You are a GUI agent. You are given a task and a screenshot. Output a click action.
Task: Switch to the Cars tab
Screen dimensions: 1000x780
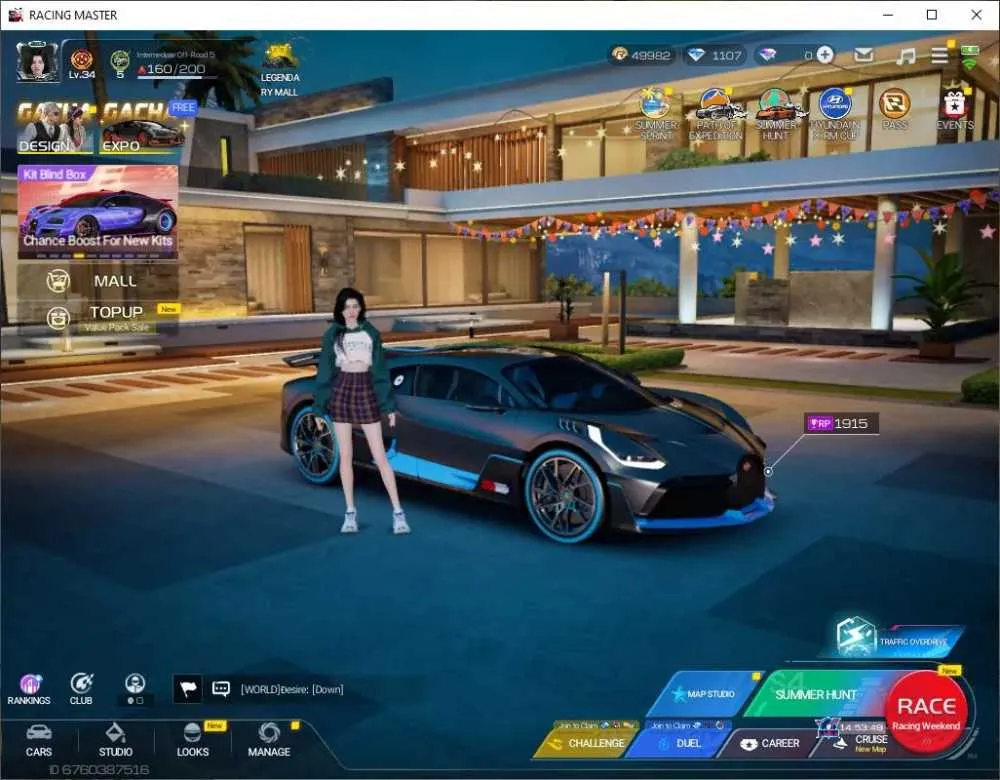(x=39, y=741)
